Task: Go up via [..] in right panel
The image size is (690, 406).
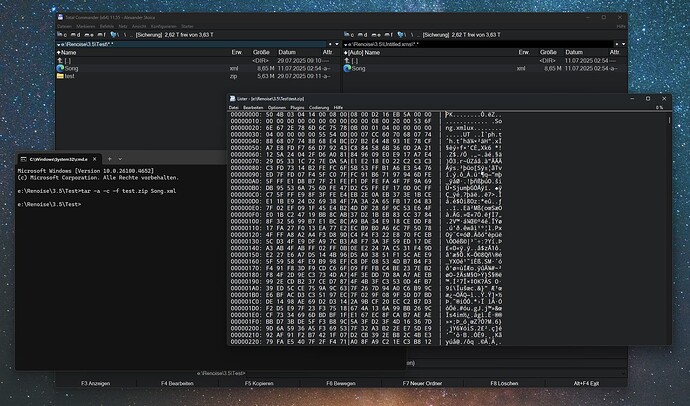Action: click(x=351, y=61)
